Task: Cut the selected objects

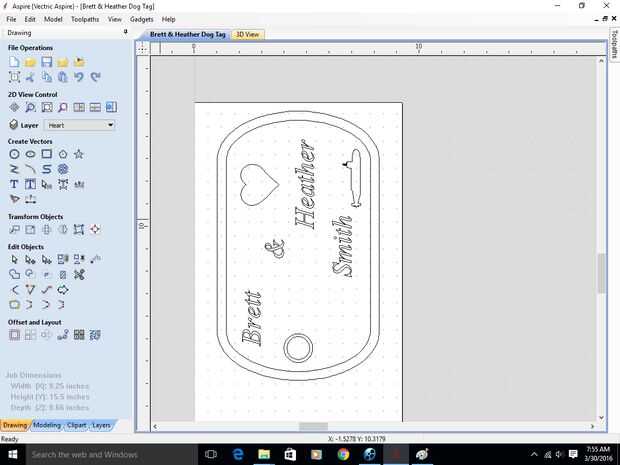Action: [x=30, y=77]
